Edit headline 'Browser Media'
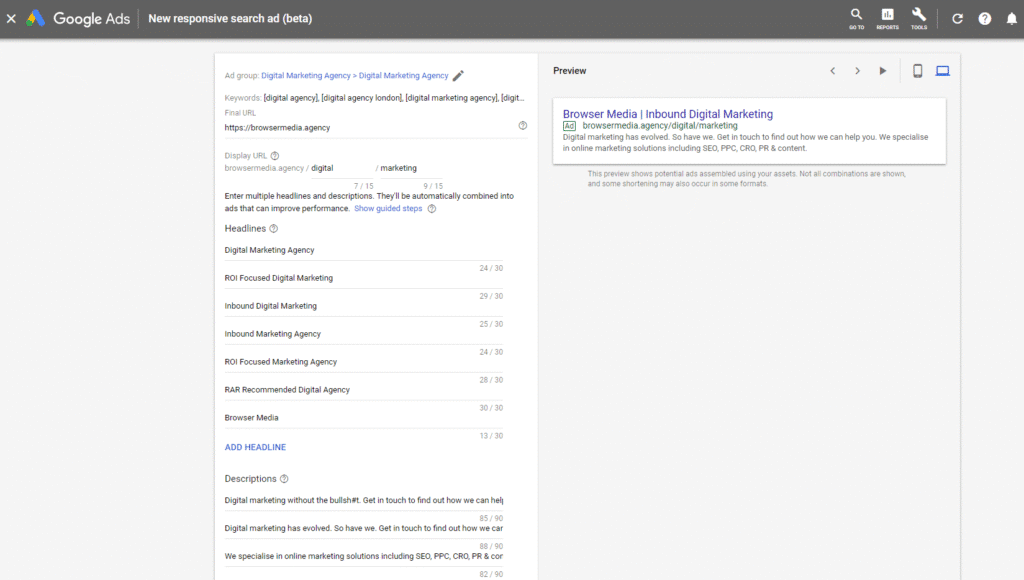This screenshot has width=1024, height=580. [x=364, y=418]
